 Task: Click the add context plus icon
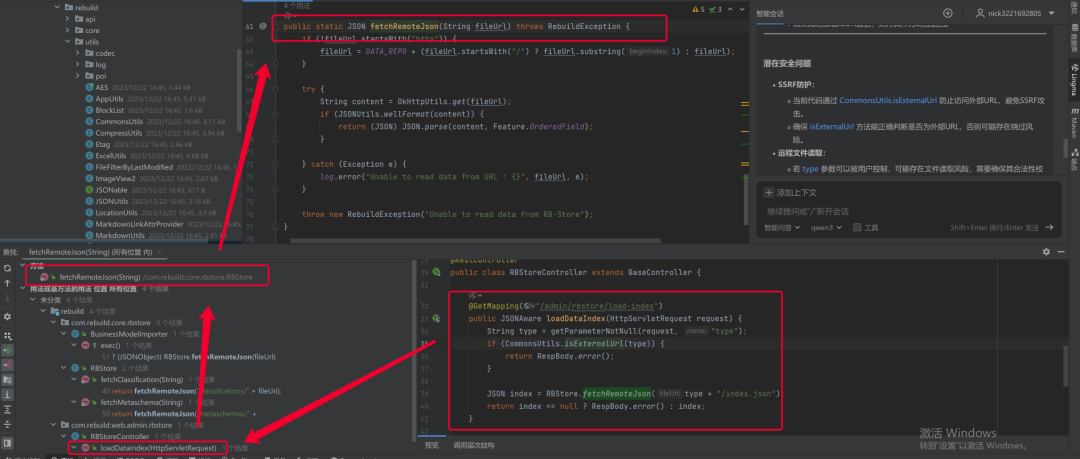(769, 192)
